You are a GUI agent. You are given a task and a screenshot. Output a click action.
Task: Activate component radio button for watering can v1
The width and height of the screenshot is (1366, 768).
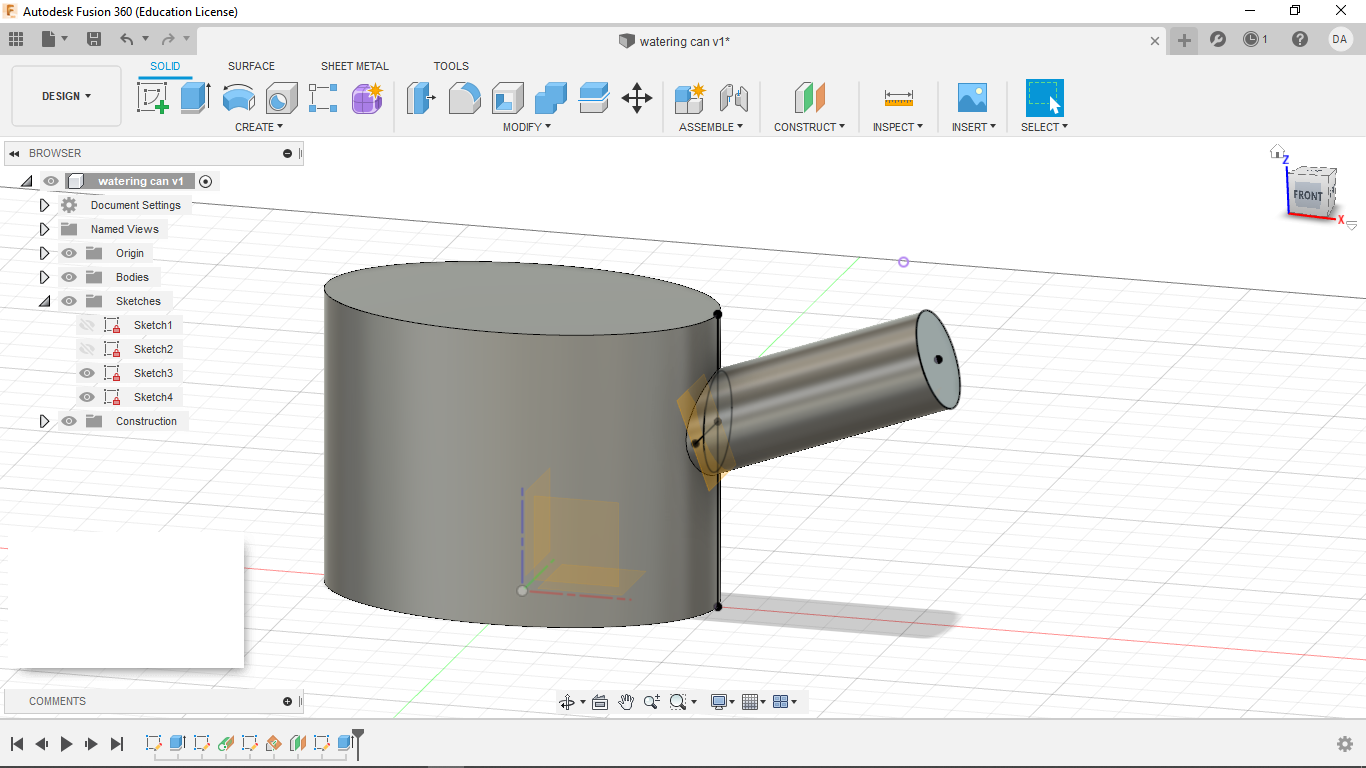pos(206,181)
